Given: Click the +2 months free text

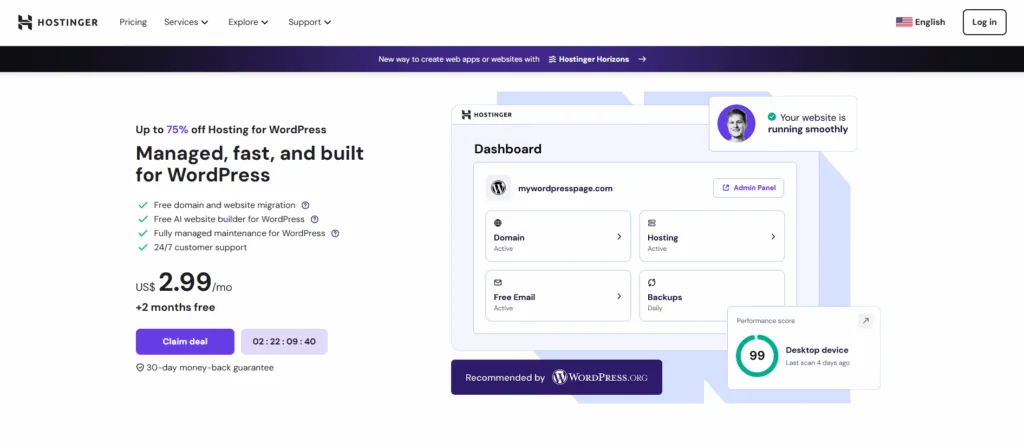Looking at the screenshot, I should [175, 307].
